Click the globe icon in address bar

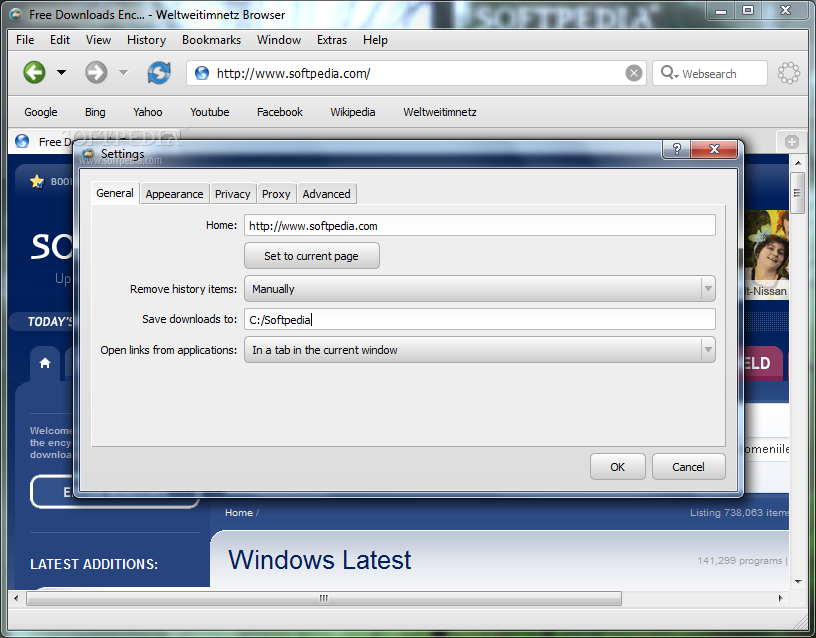202,73
